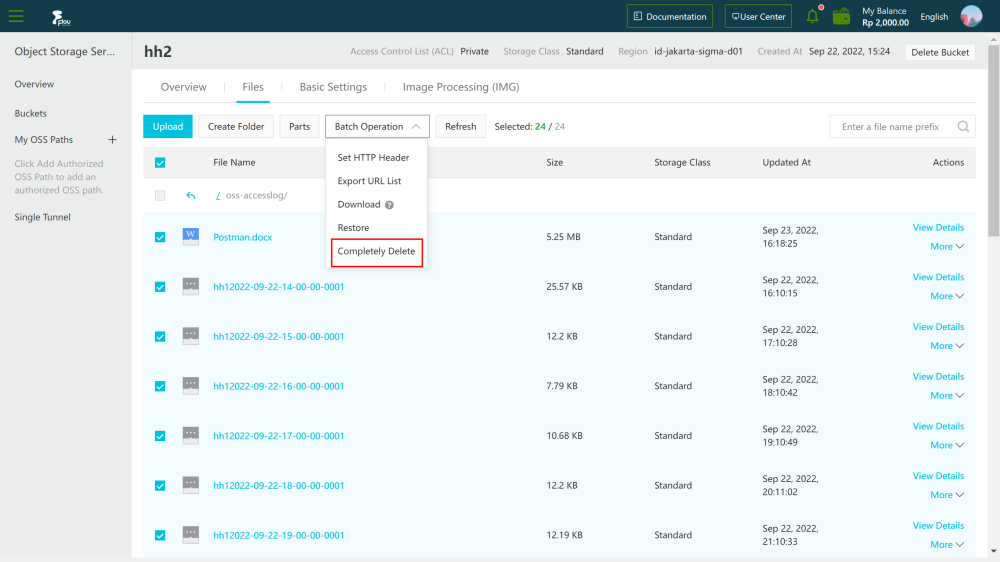Screen dimensions: 1000x562
Task: View Details for Postman.docx
Action: point(938,227)
